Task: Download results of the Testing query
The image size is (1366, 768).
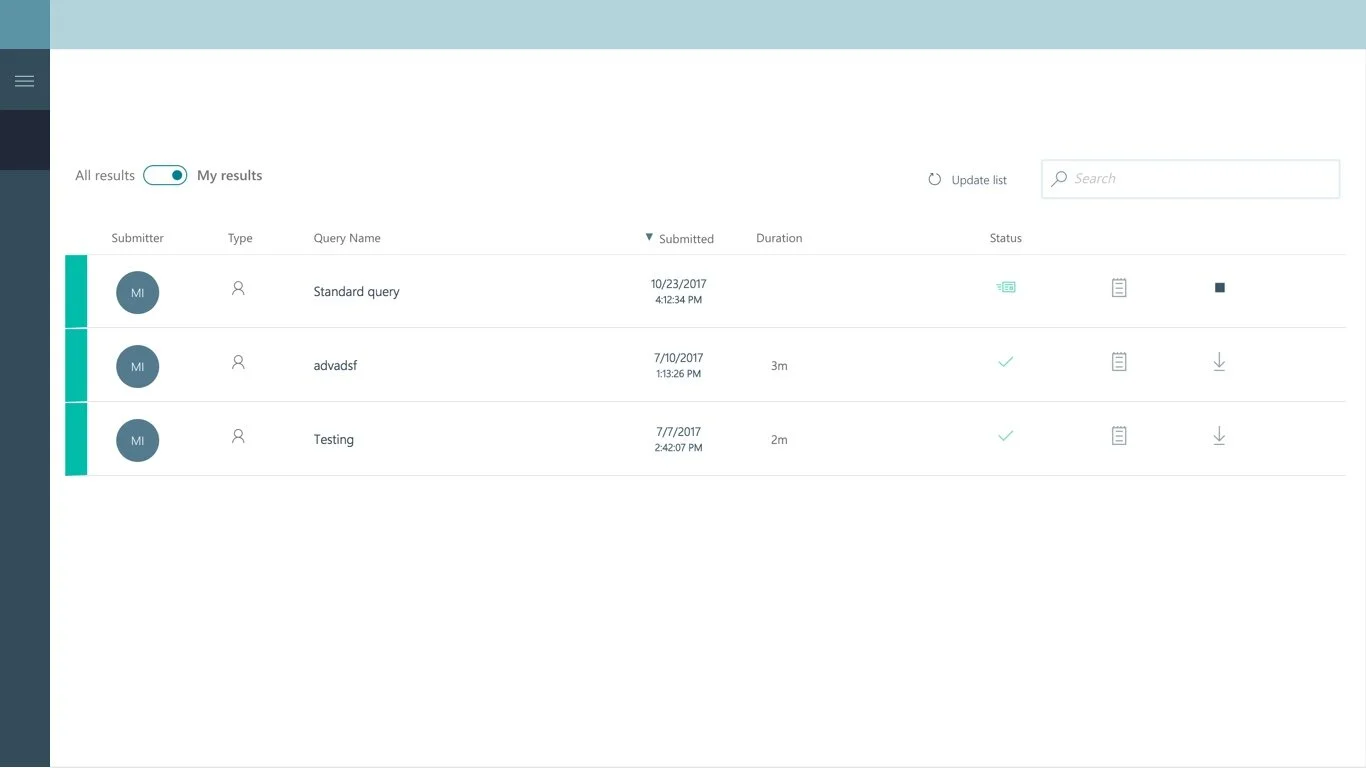Action: tap(1219, 436)
